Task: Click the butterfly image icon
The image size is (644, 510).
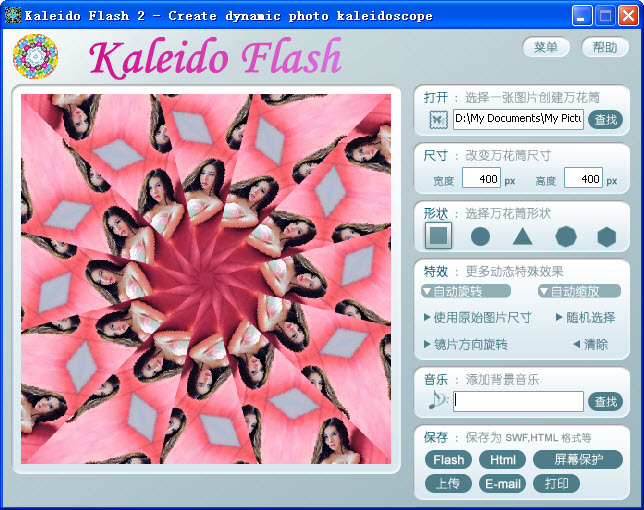Action: pyautogui.click(x=438, y=120)
